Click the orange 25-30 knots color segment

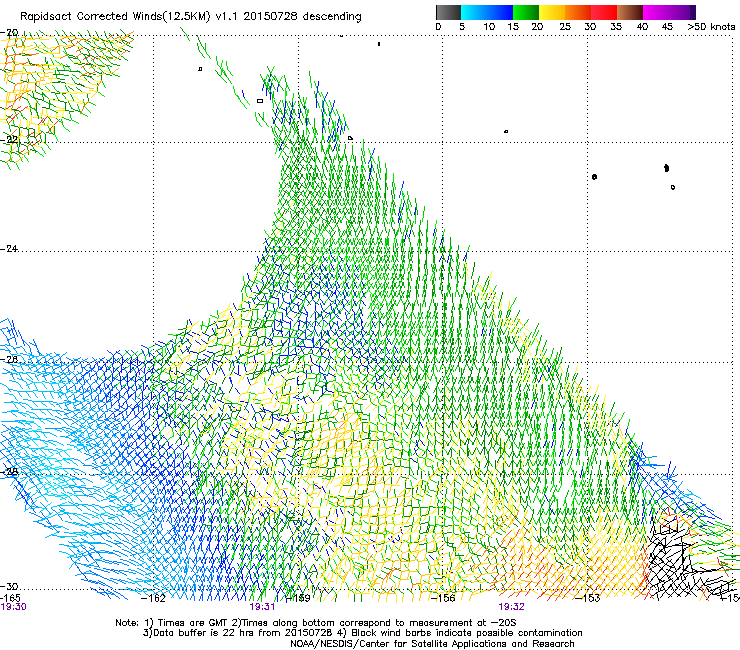(x=578, y=12)
